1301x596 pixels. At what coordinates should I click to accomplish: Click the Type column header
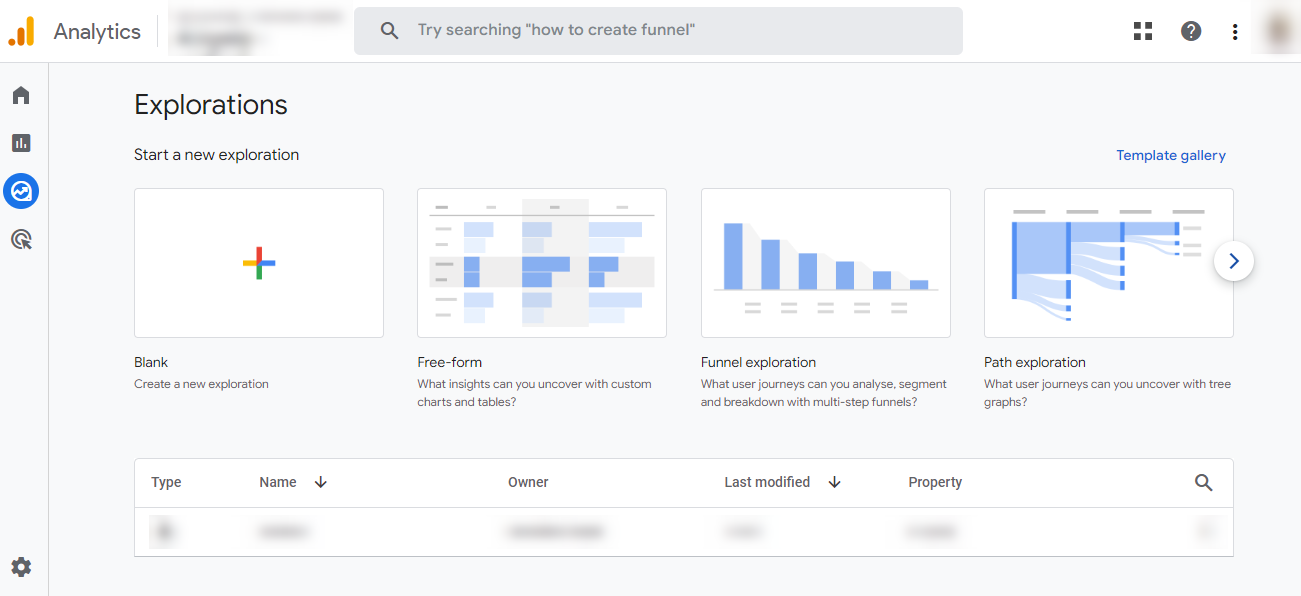point(166,482)
